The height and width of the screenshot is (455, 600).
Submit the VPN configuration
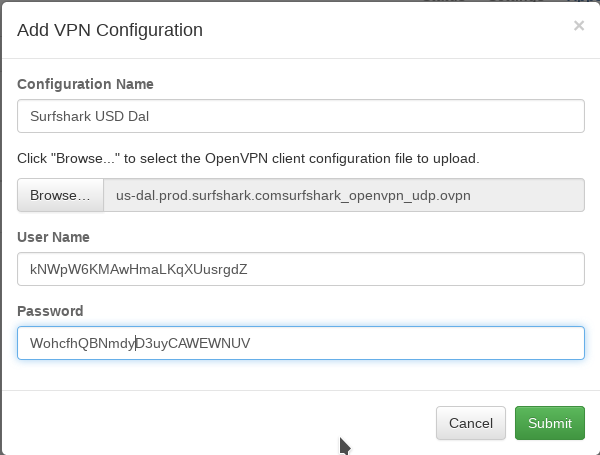[549, 423]
